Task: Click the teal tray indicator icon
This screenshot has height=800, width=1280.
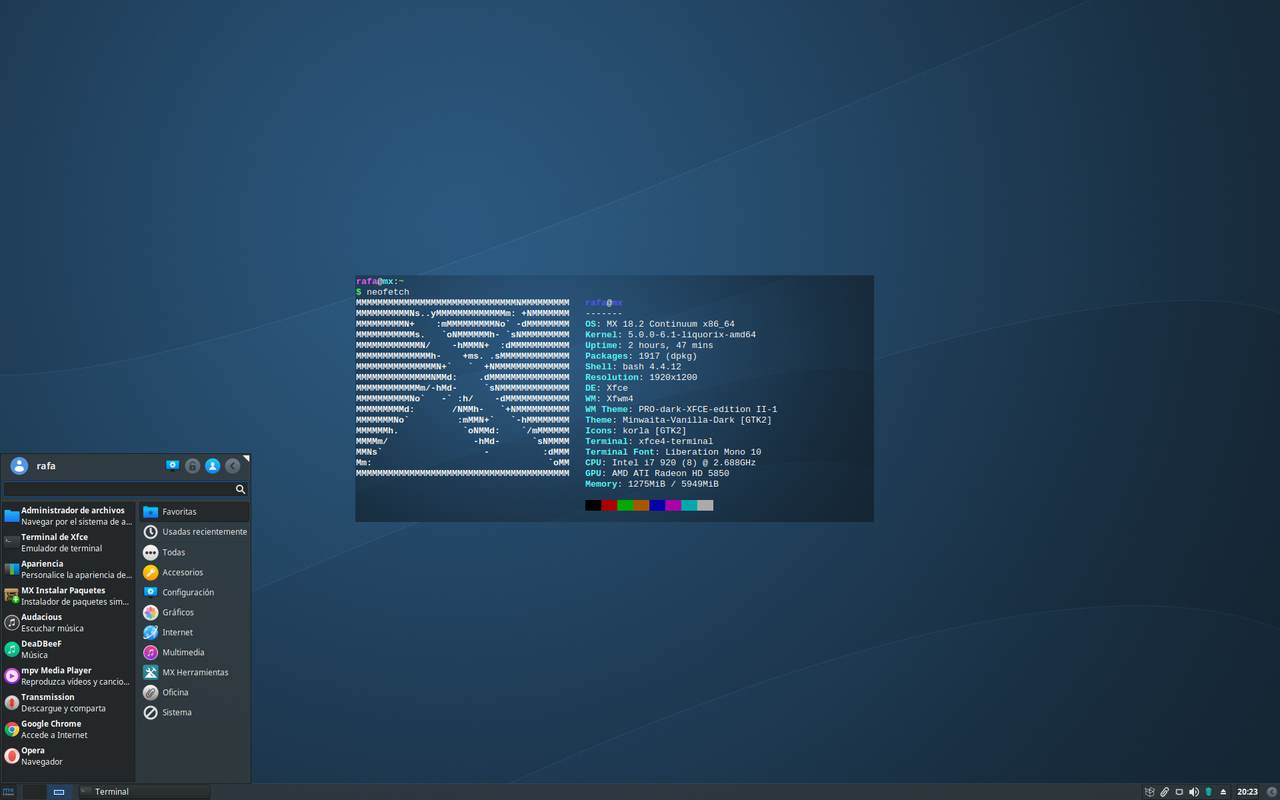Action: coord(1208,792)
